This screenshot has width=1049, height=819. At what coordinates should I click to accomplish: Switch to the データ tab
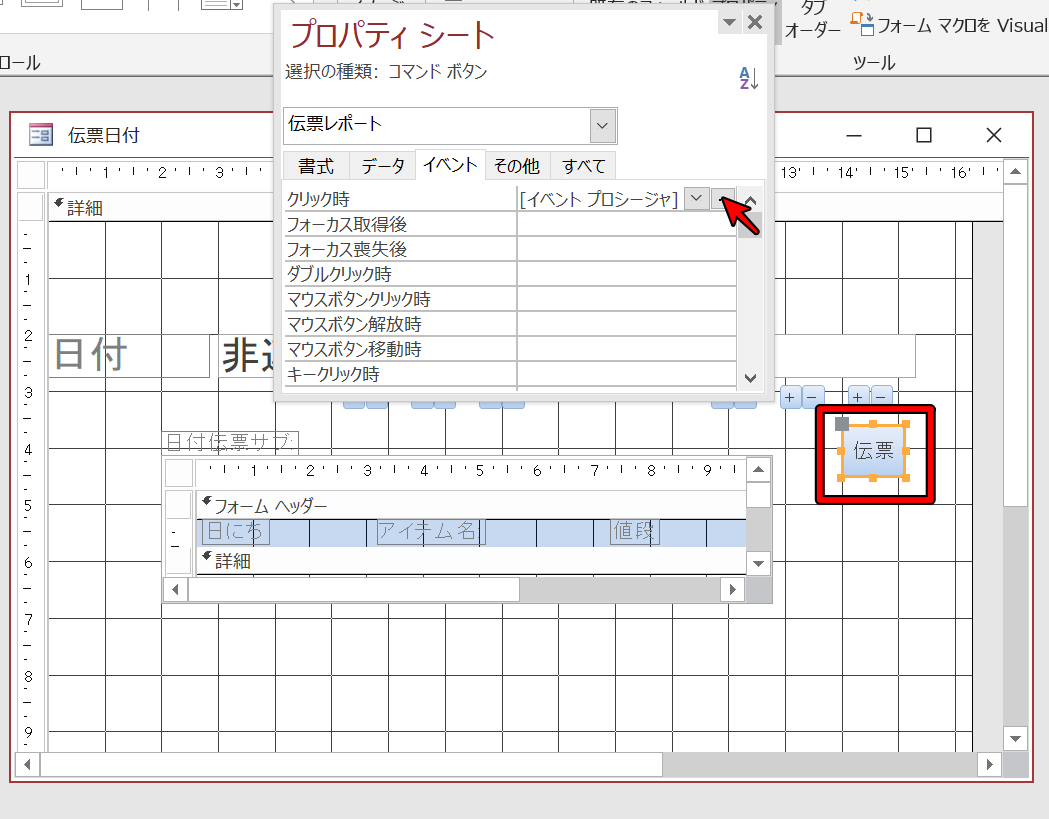(383, 166)
